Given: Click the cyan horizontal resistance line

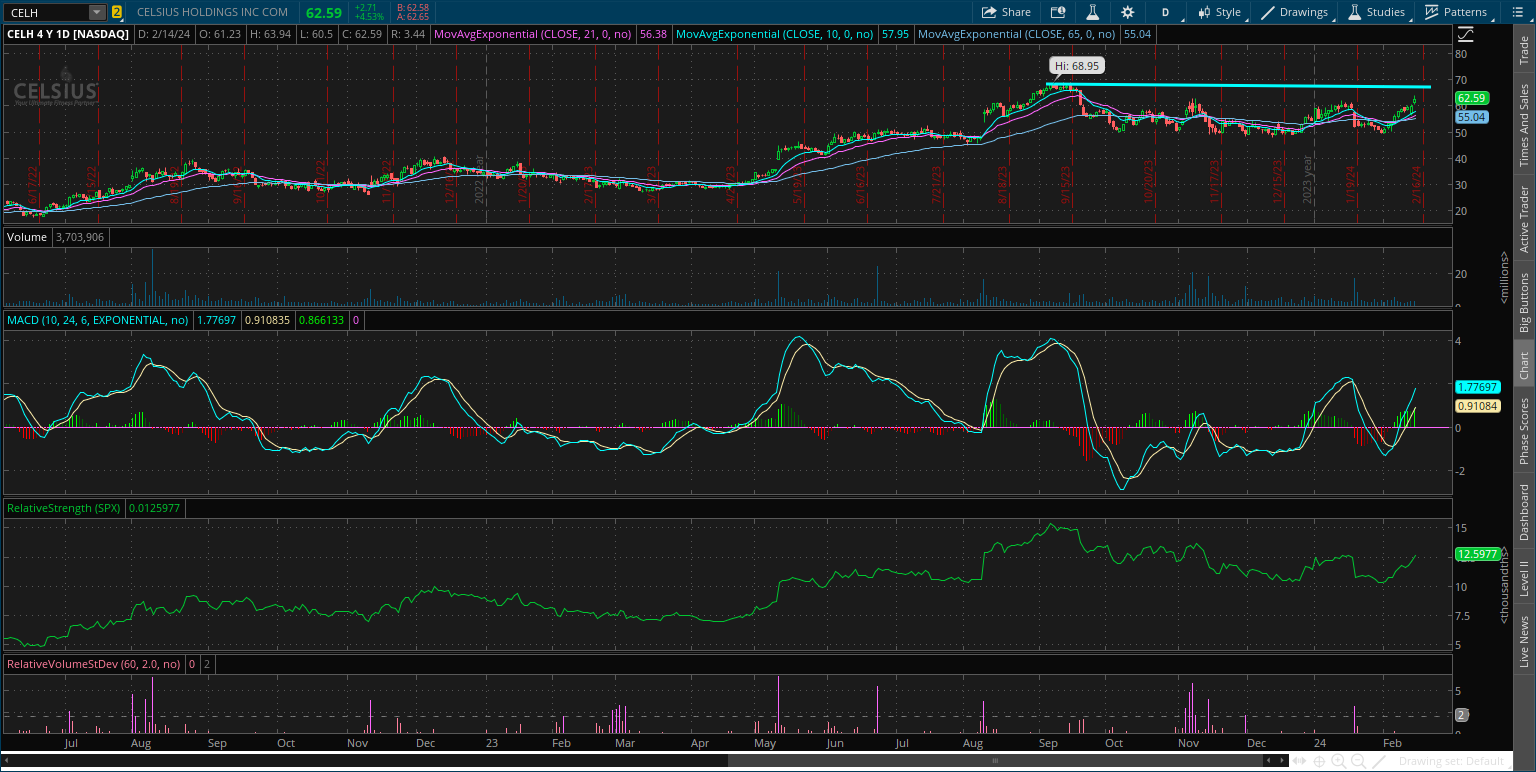Looking at the screenshot, I should (x=1238, y=86).
